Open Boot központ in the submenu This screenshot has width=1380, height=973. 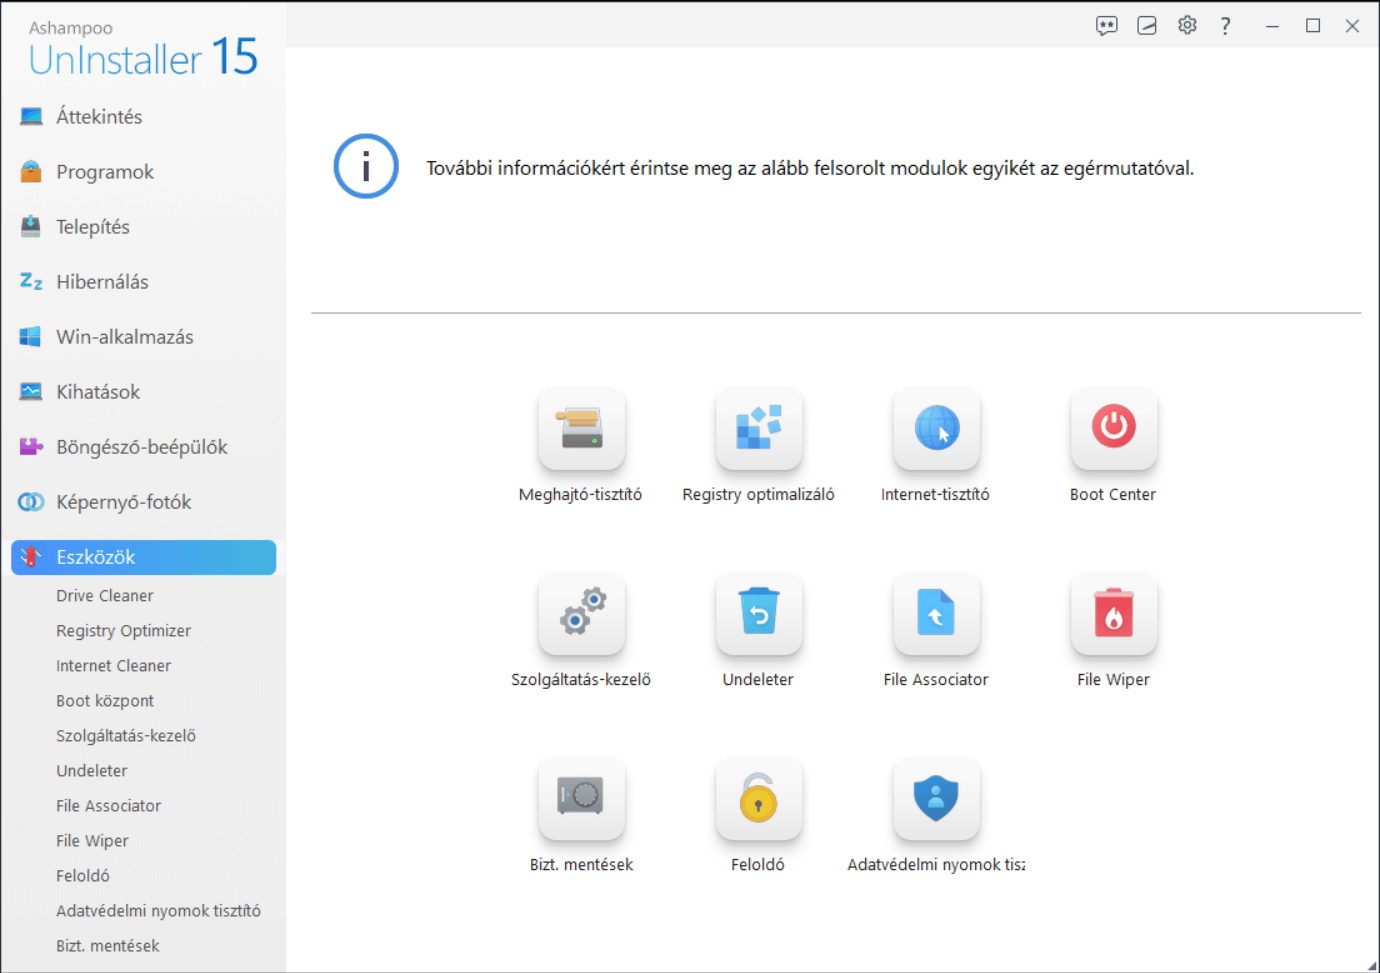pyautogui.click(x=104, y=701)
